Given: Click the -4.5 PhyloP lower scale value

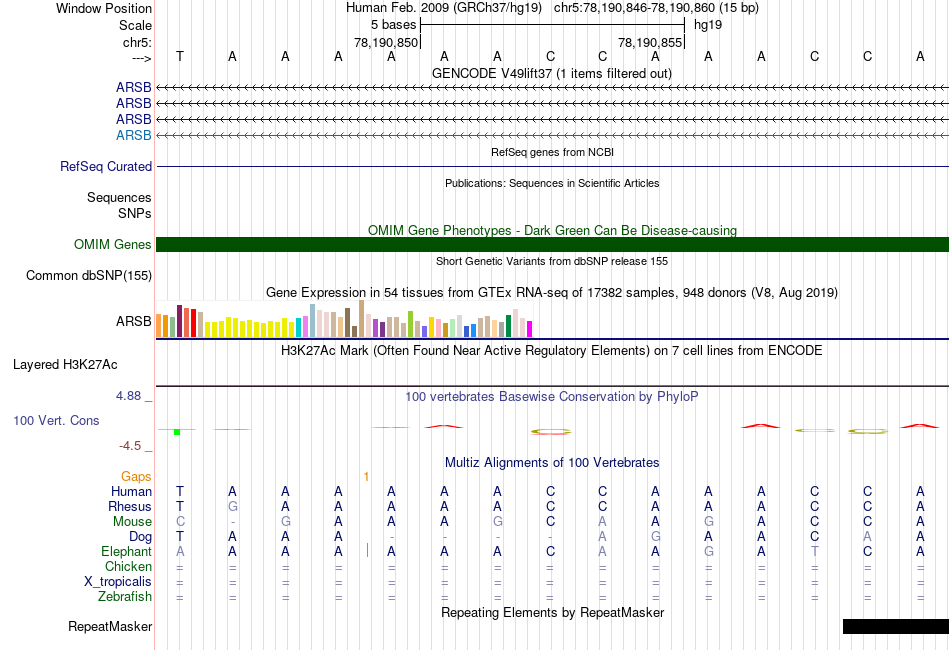Looking at the screenshot, I should click(130, 446).
